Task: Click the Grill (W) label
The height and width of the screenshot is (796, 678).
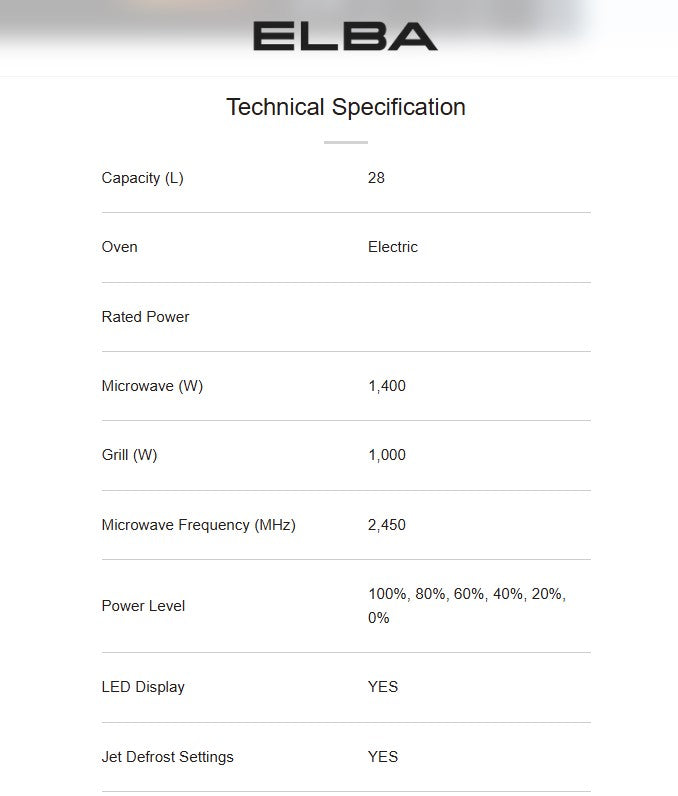Action: coord(129,455)
